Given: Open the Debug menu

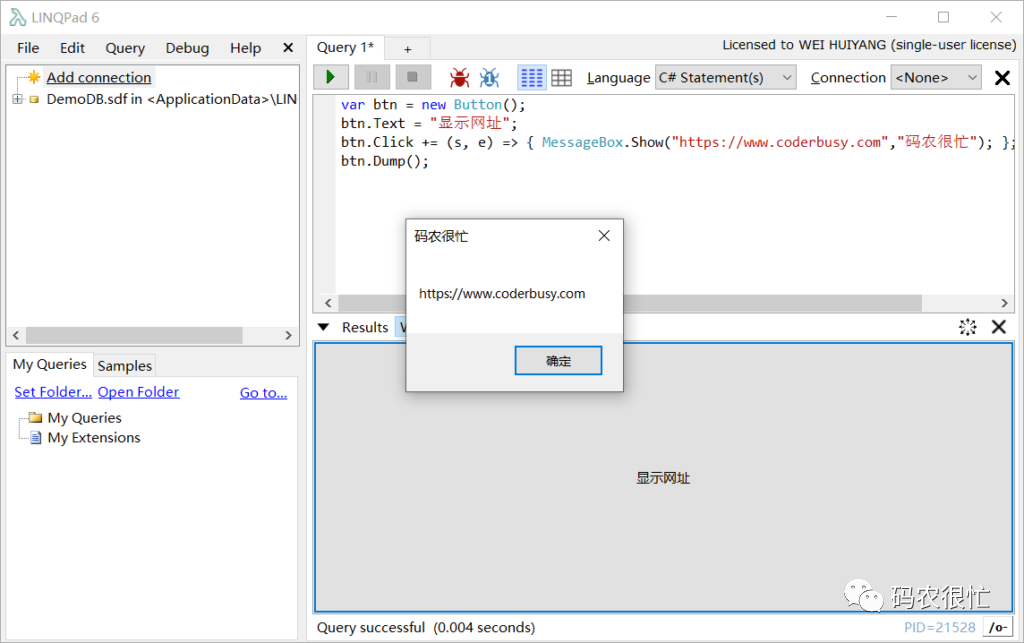Looking at the screenshot, I should (187, 48).
